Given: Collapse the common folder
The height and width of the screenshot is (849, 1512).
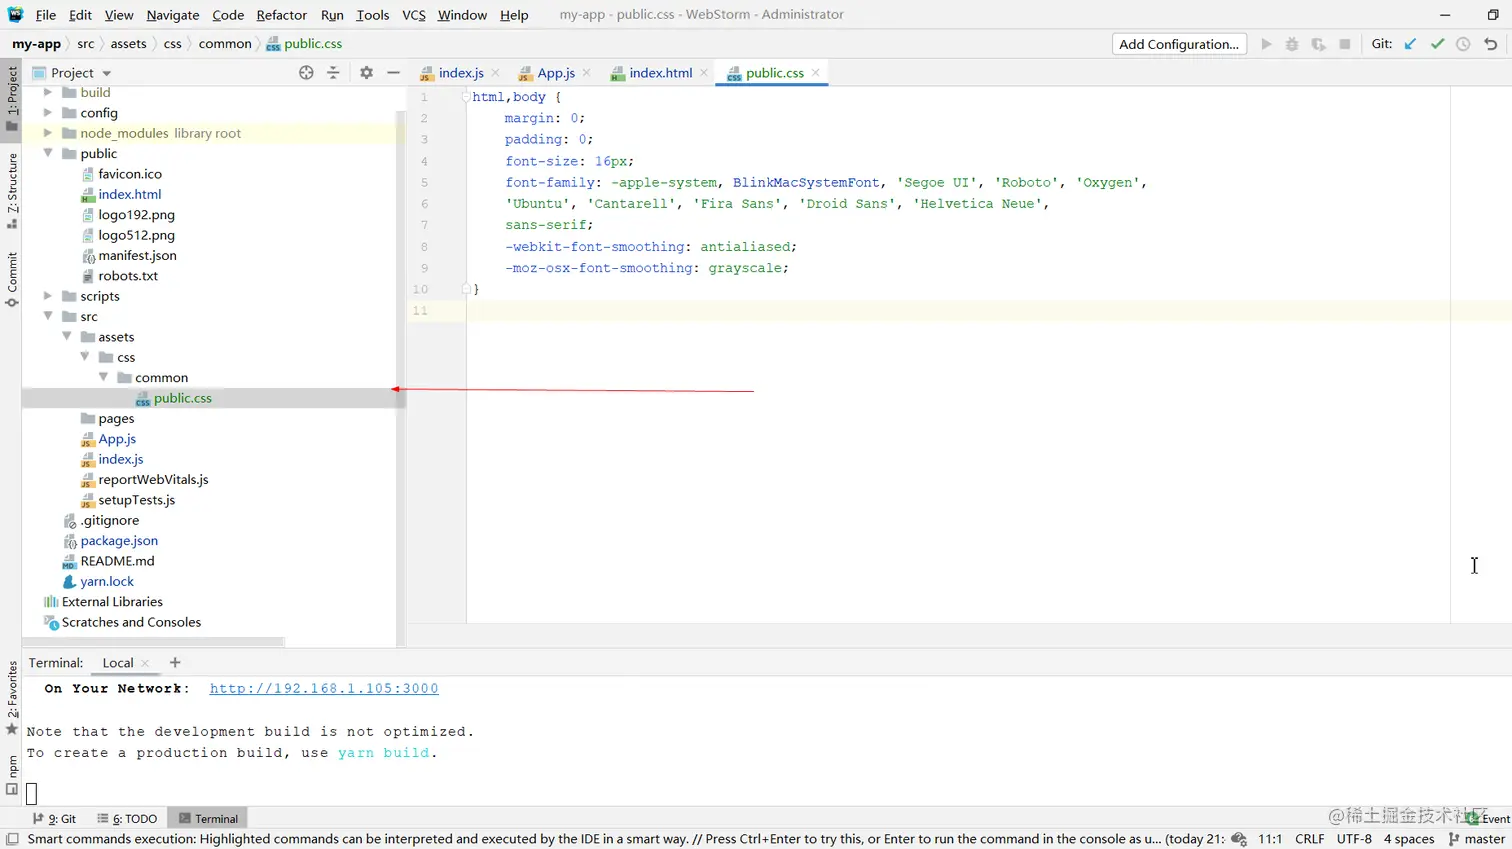Looking at the screenshot, I should point(103,377).
